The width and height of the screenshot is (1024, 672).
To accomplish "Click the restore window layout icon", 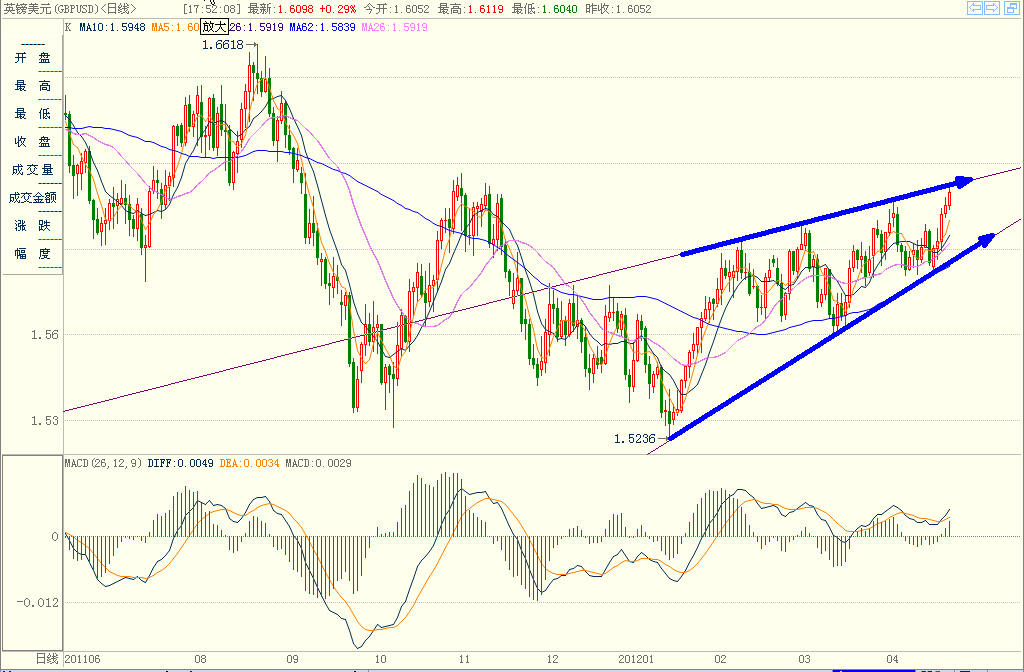I will pos(1011,8).
